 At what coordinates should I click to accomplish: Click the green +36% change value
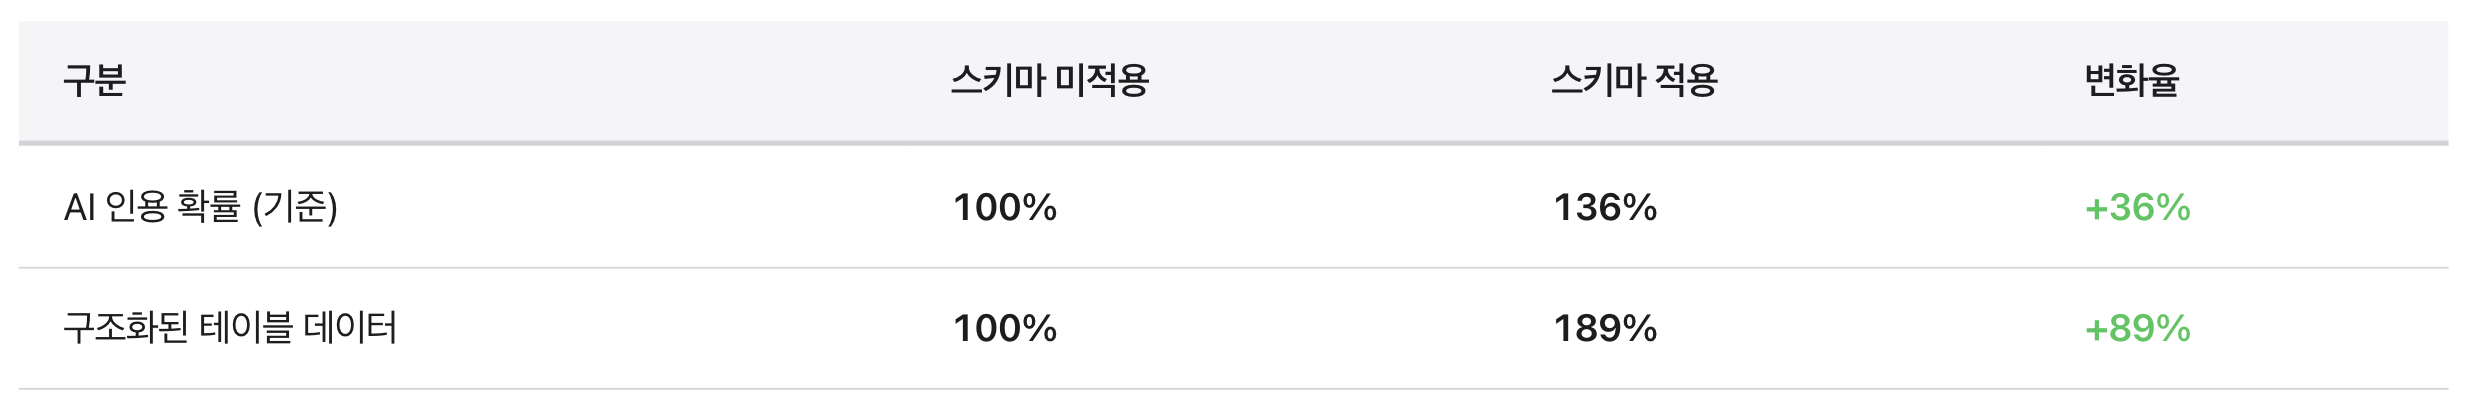(x=2137, y=208)
